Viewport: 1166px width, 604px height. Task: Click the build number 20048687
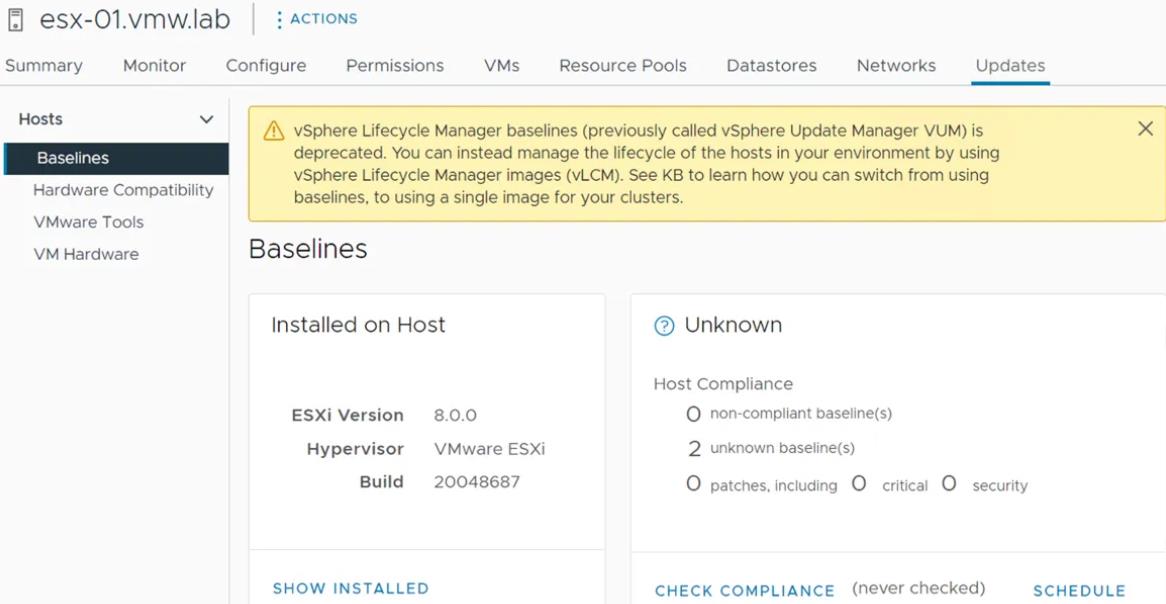(477, 482)
